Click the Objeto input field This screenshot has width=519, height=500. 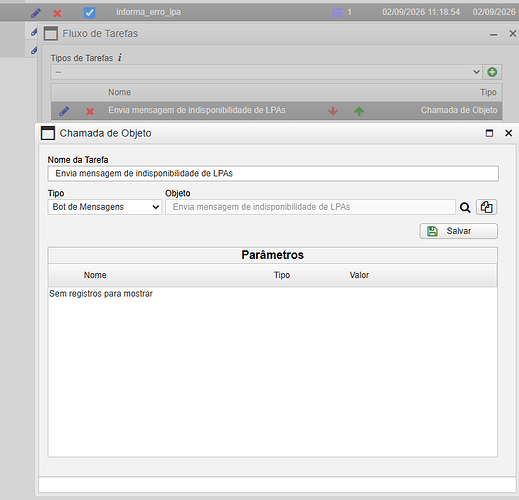coord(310,207)
